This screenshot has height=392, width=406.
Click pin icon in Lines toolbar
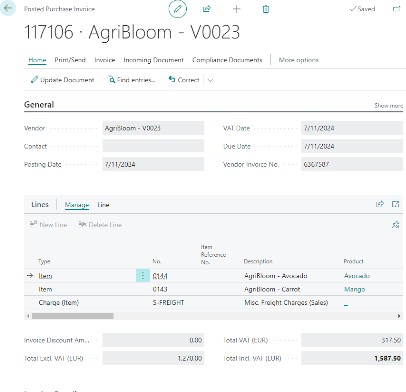(x=395, y=225)
